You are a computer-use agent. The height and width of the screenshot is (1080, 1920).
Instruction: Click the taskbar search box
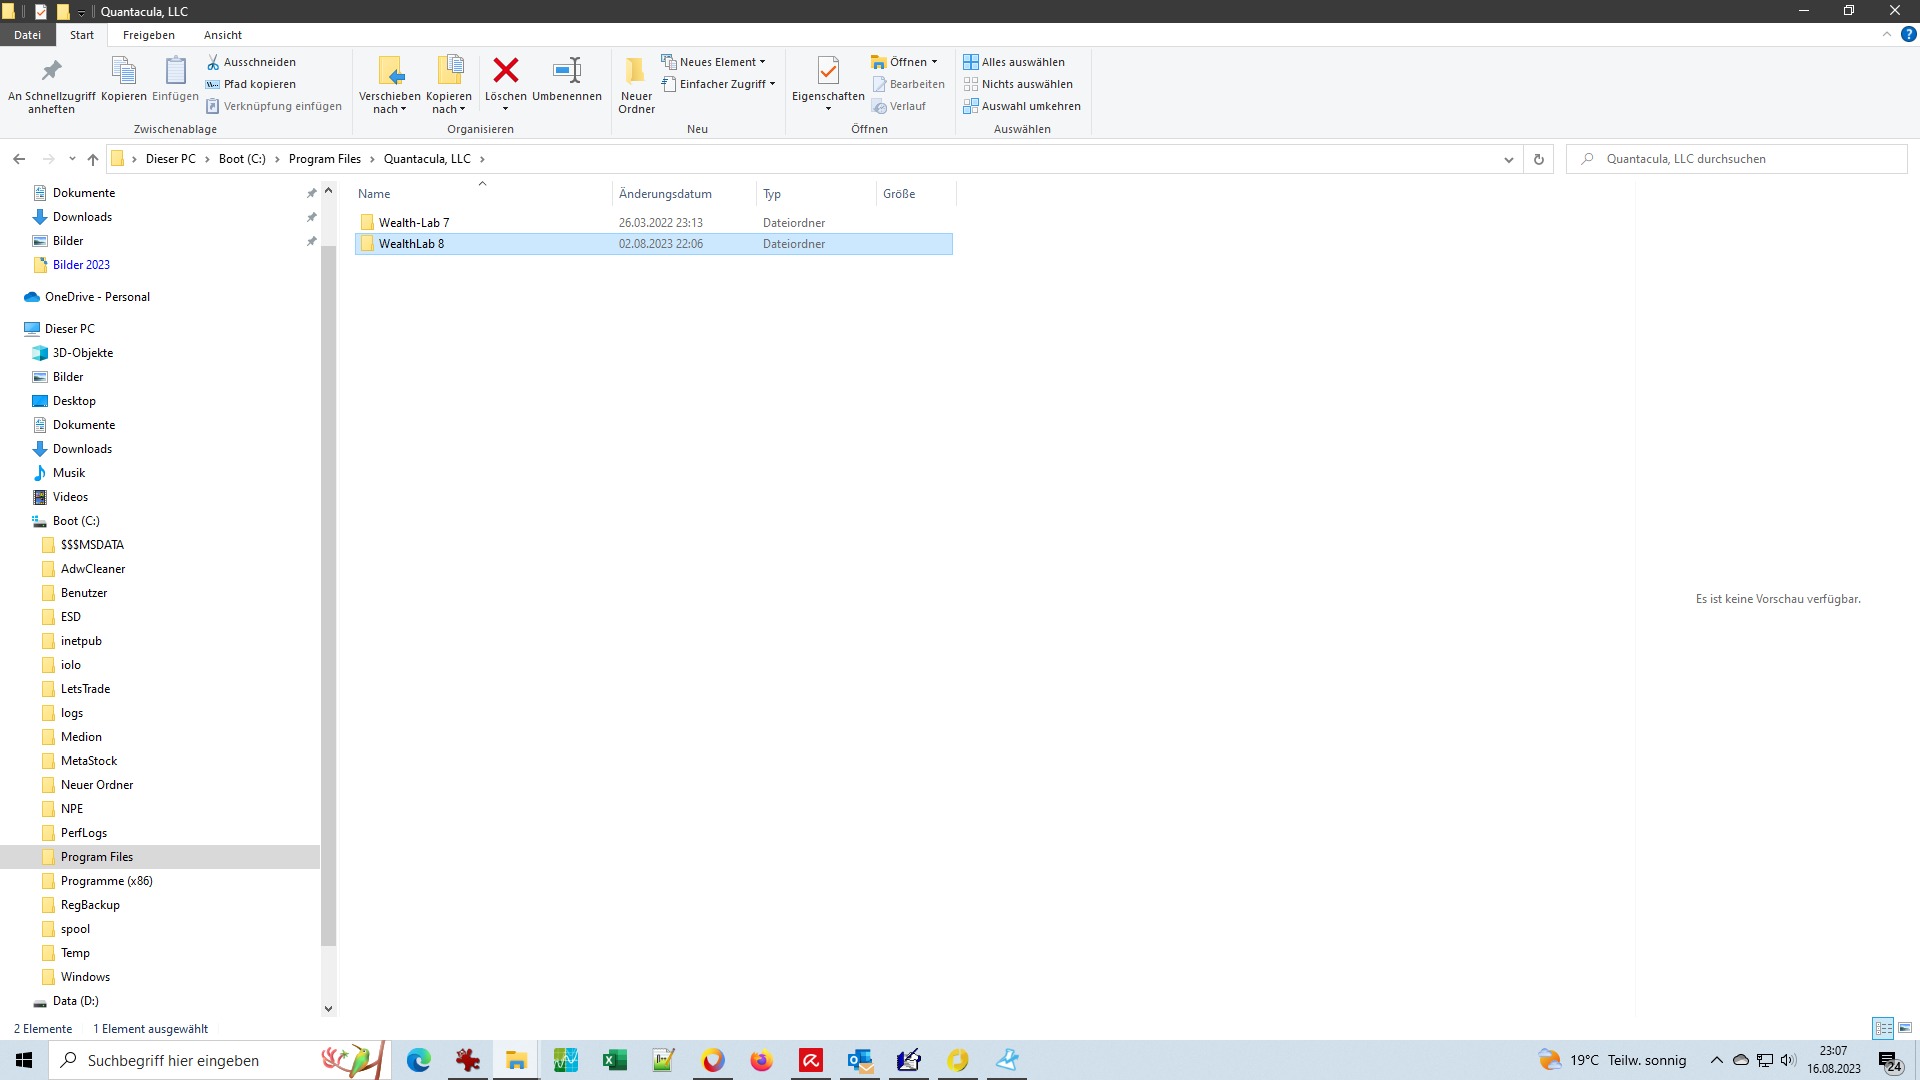coord(219,1060)
